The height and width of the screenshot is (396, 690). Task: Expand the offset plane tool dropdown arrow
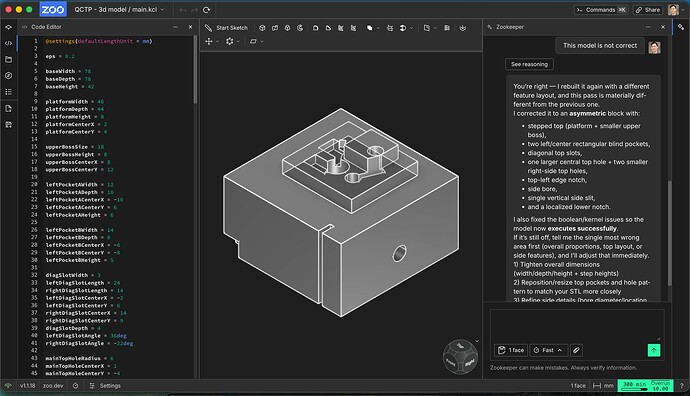click(435, 28)
